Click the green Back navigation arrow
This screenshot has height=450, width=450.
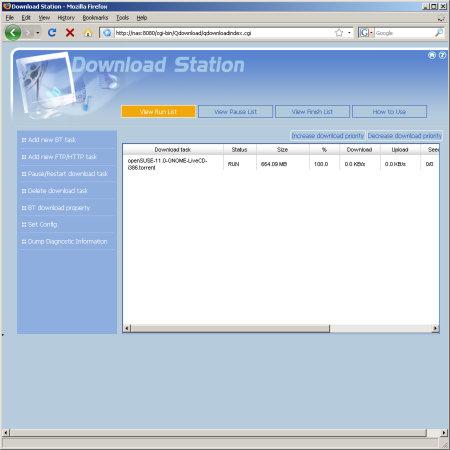pos(13,33)
